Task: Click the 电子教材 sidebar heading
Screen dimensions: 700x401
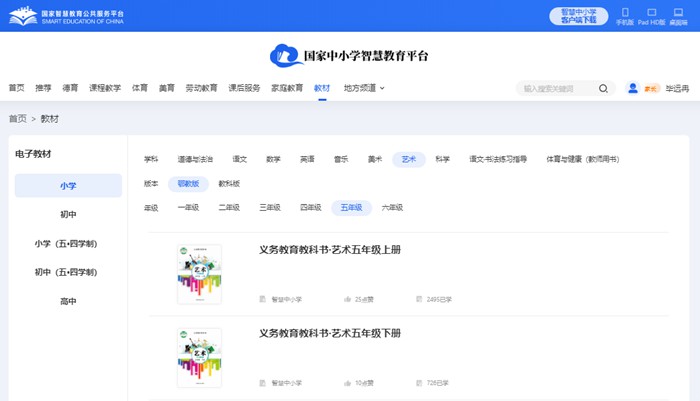Action: [33, 154]
